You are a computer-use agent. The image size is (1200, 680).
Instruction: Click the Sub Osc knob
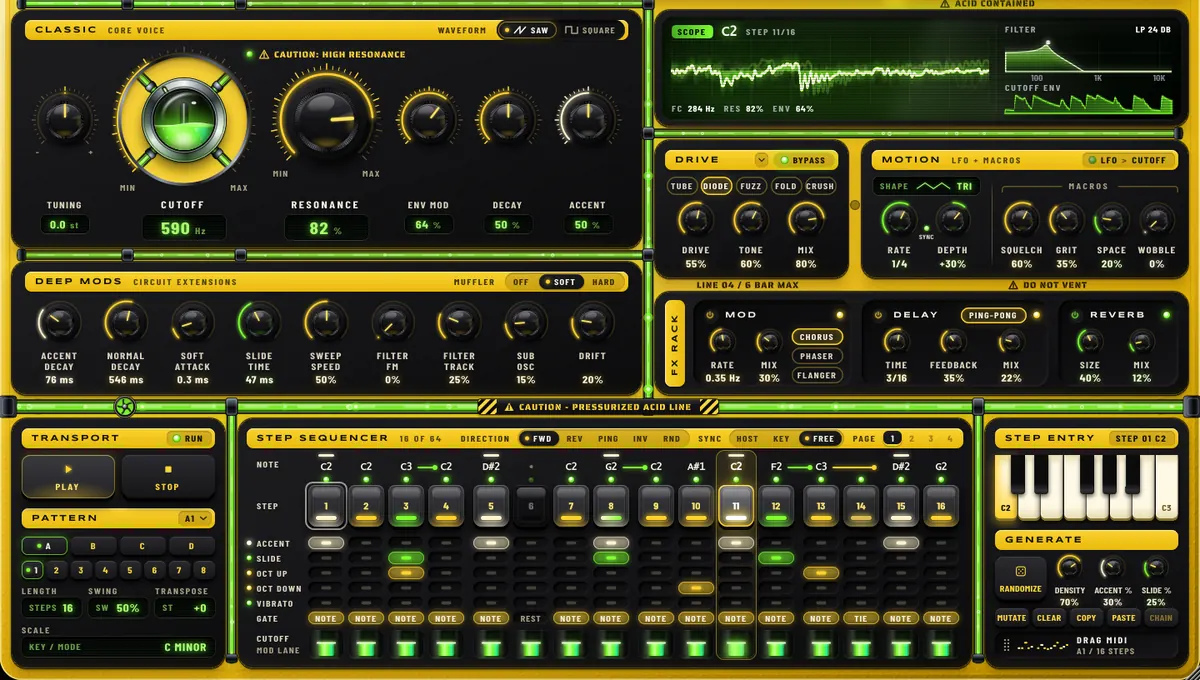click(x=525, y=322)
